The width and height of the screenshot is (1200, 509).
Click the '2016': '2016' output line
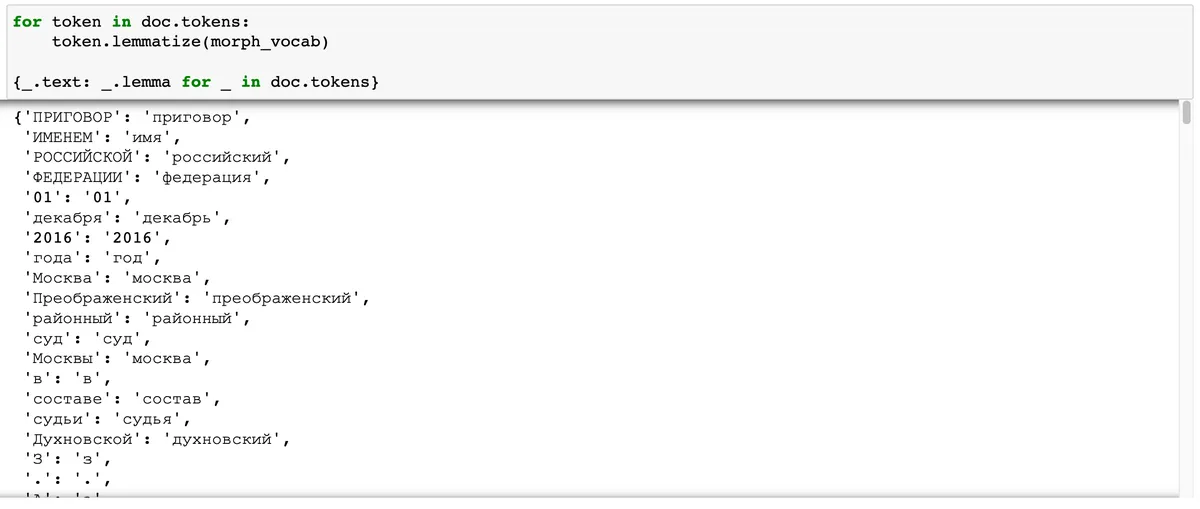[x=97, y=238]
